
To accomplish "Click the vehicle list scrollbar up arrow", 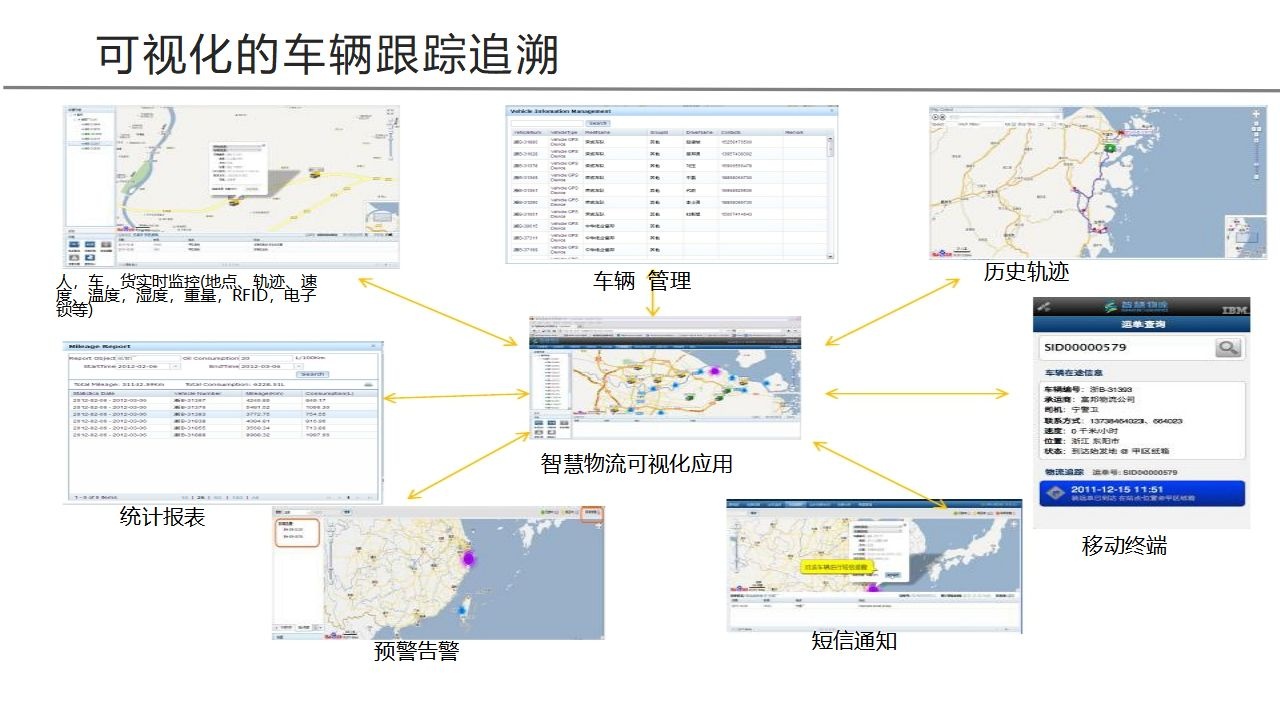I will pyautogui.click(x=829, y=140).
